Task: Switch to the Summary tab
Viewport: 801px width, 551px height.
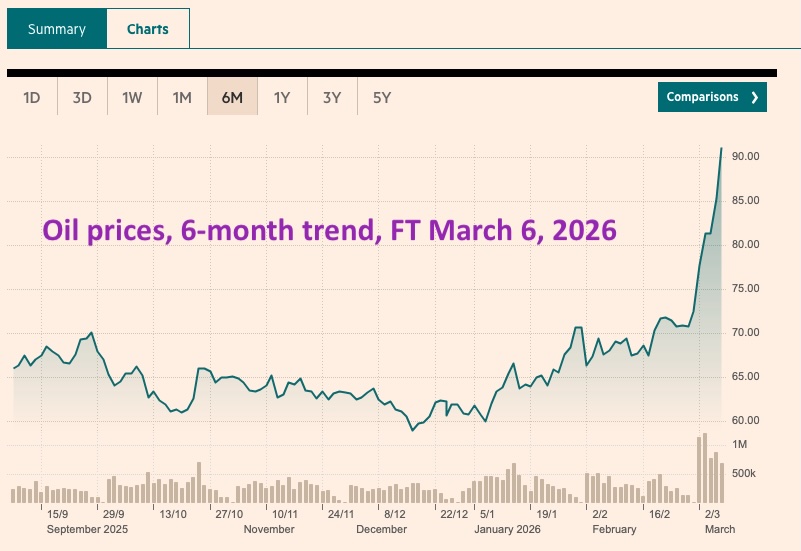Action: (x=56, y=29)
